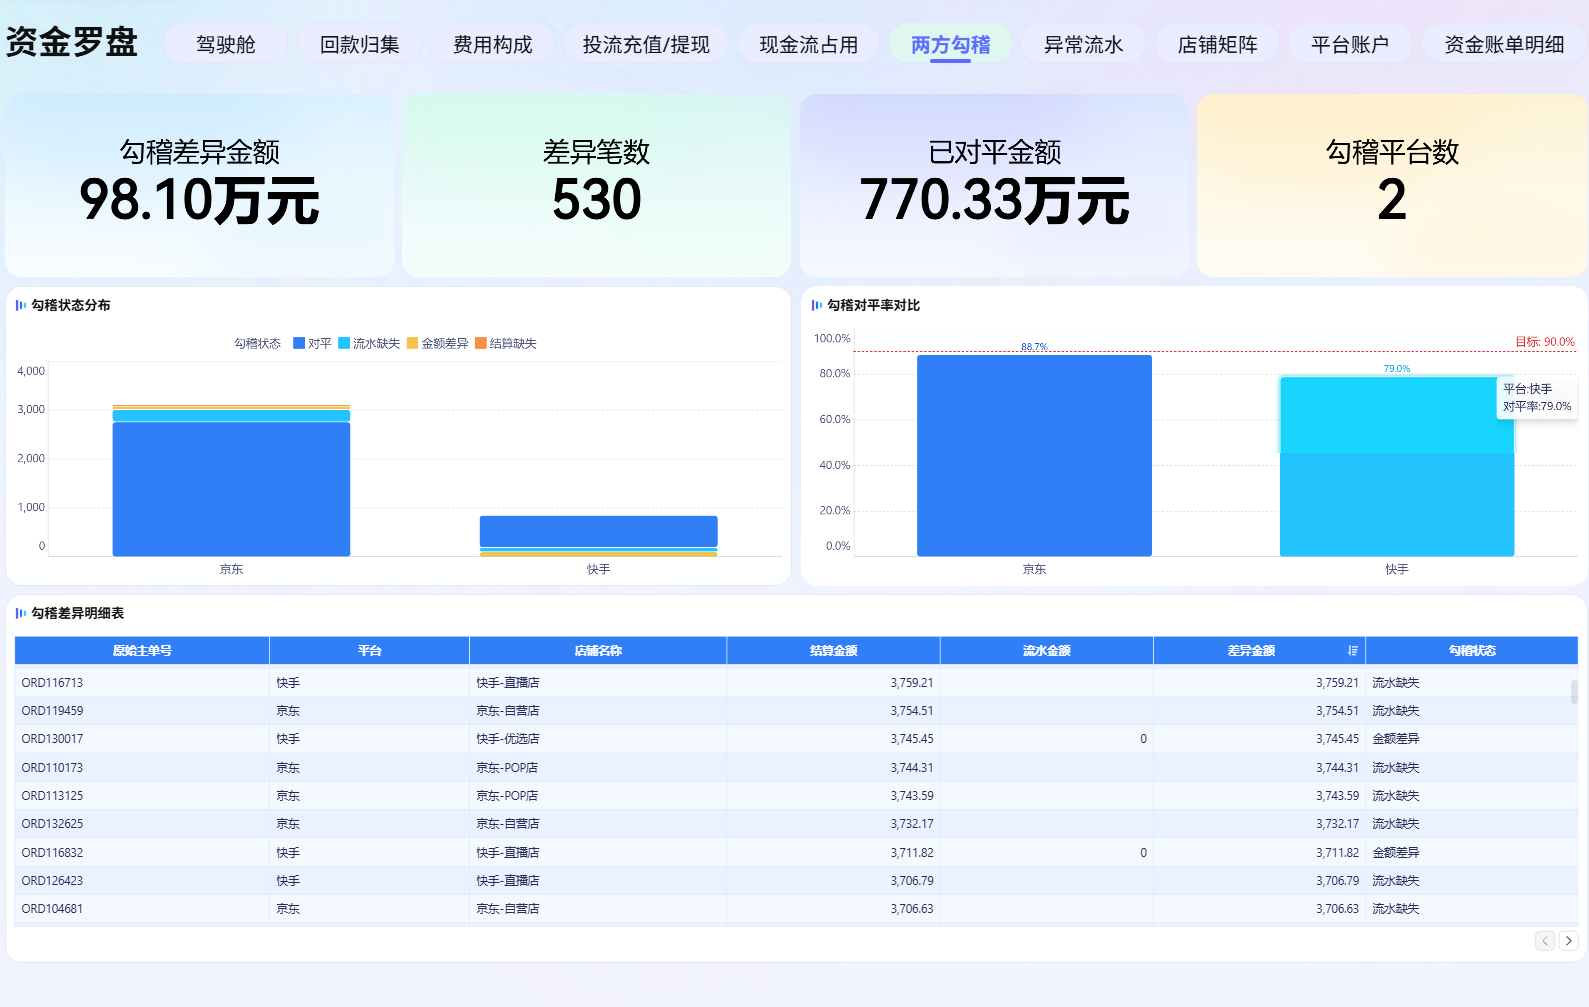Image resolution: width=1589 pixels, height=1007 pixels.
Task: Click the 原始主单号 column header
Action: coord(142,651)
